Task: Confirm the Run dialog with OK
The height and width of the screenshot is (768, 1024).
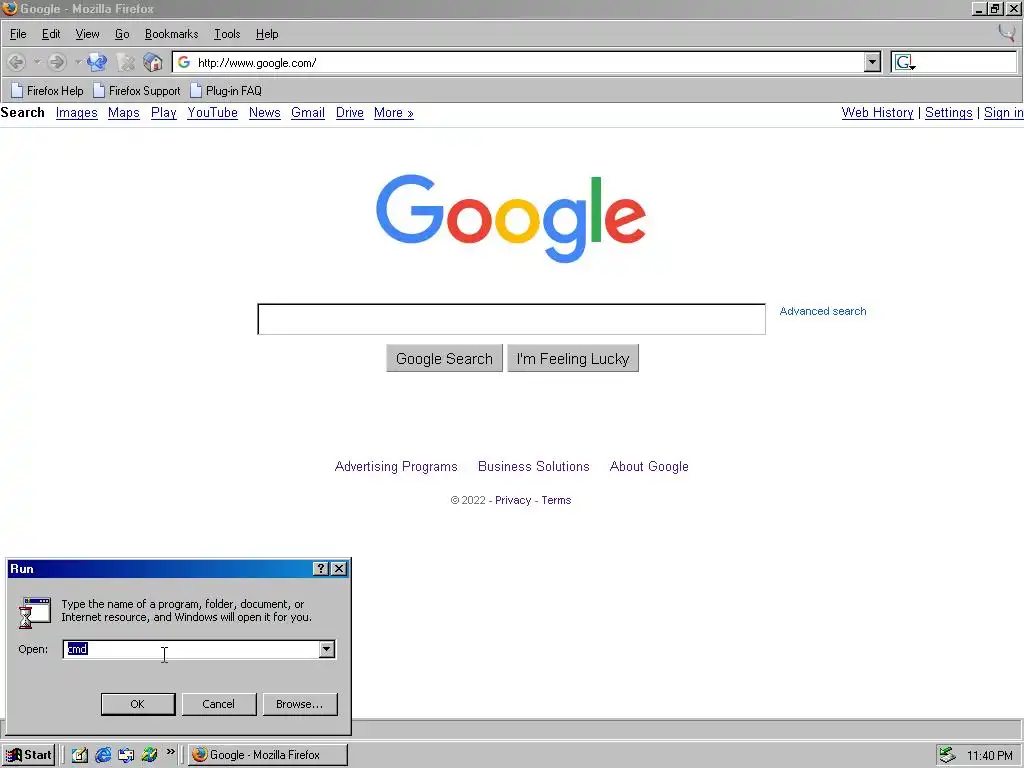Action: [138, 704]
